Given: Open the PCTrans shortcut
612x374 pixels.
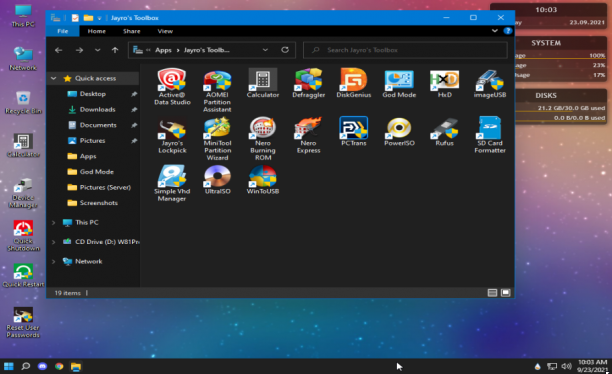Looking at the screenshot, I should 354,132.
